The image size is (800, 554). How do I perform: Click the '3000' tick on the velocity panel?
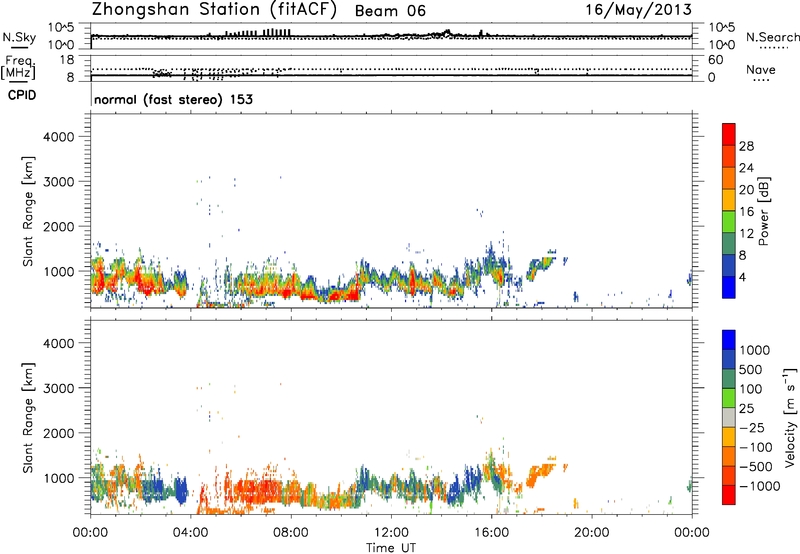(59, 388)
